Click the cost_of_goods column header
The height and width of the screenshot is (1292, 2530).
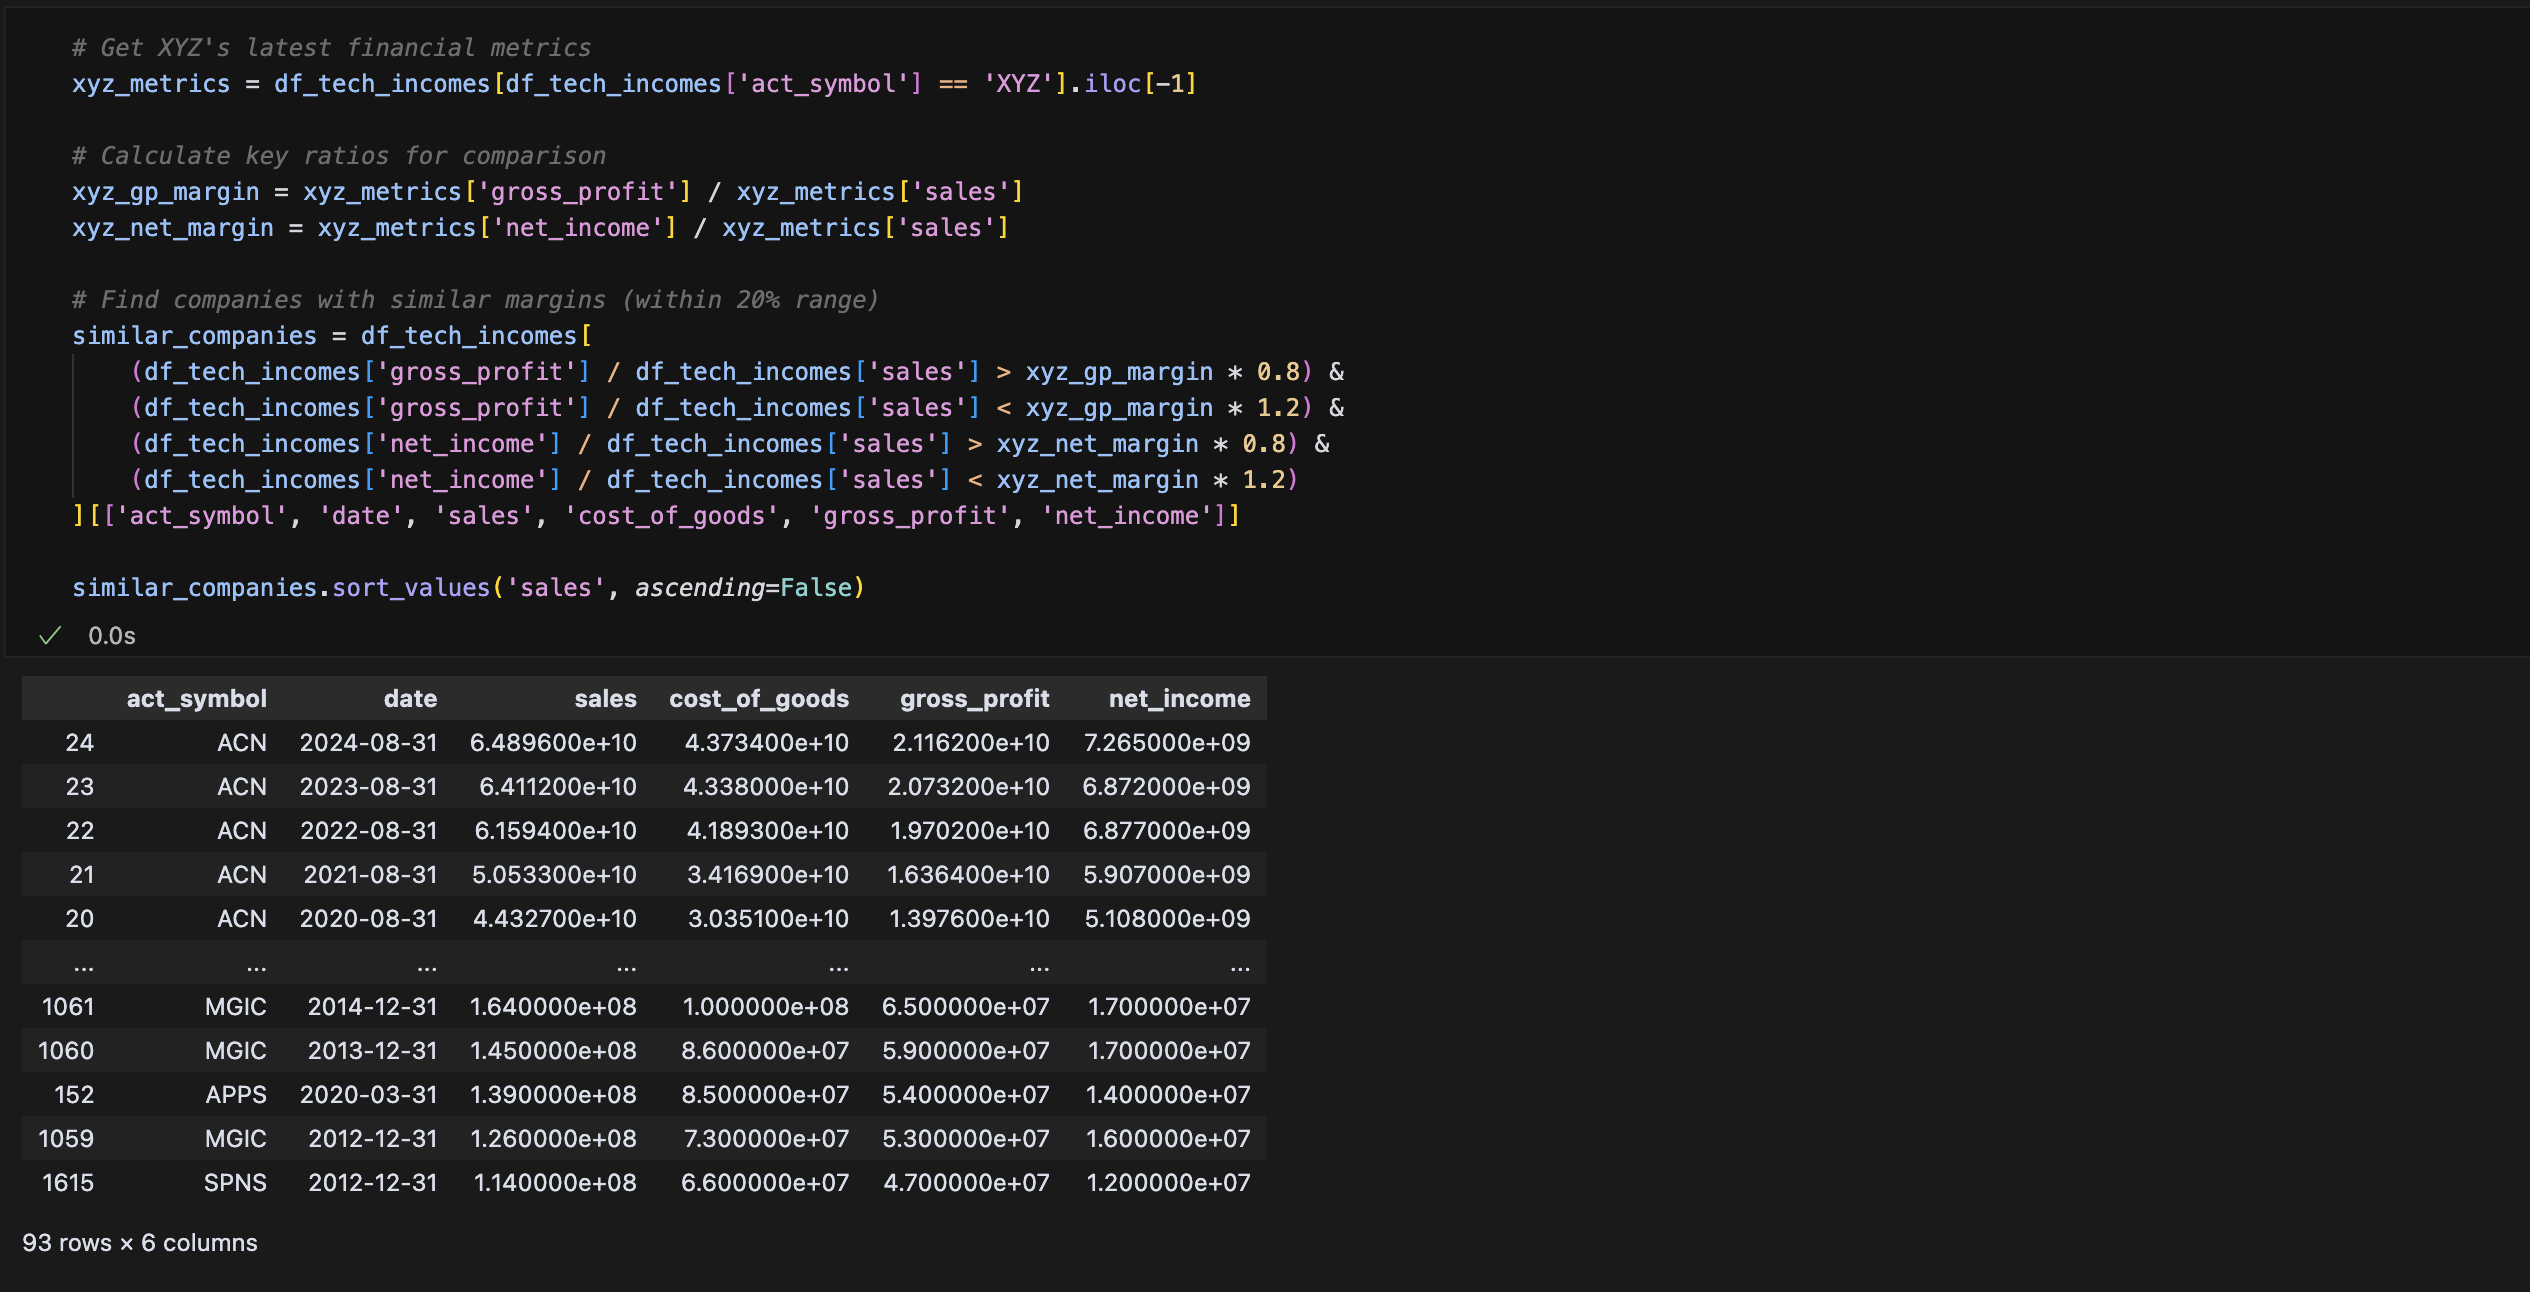(758, 699)
